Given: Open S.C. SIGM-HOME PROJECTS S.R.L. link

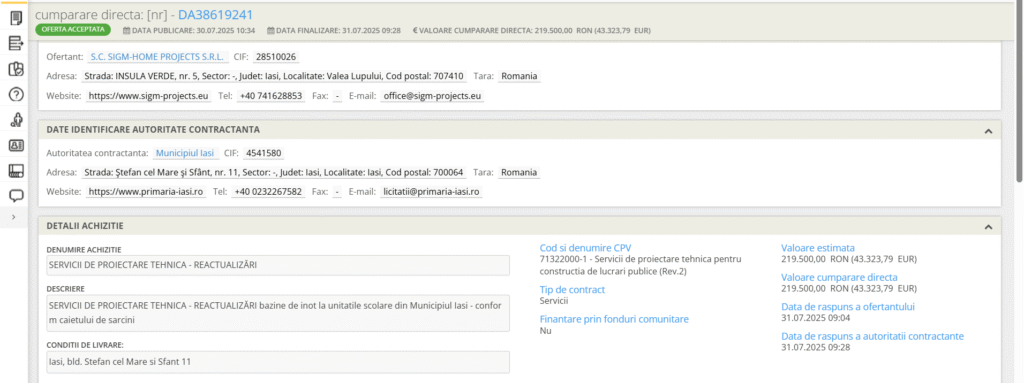Looking at the screenshot, I should click(157, 57).
